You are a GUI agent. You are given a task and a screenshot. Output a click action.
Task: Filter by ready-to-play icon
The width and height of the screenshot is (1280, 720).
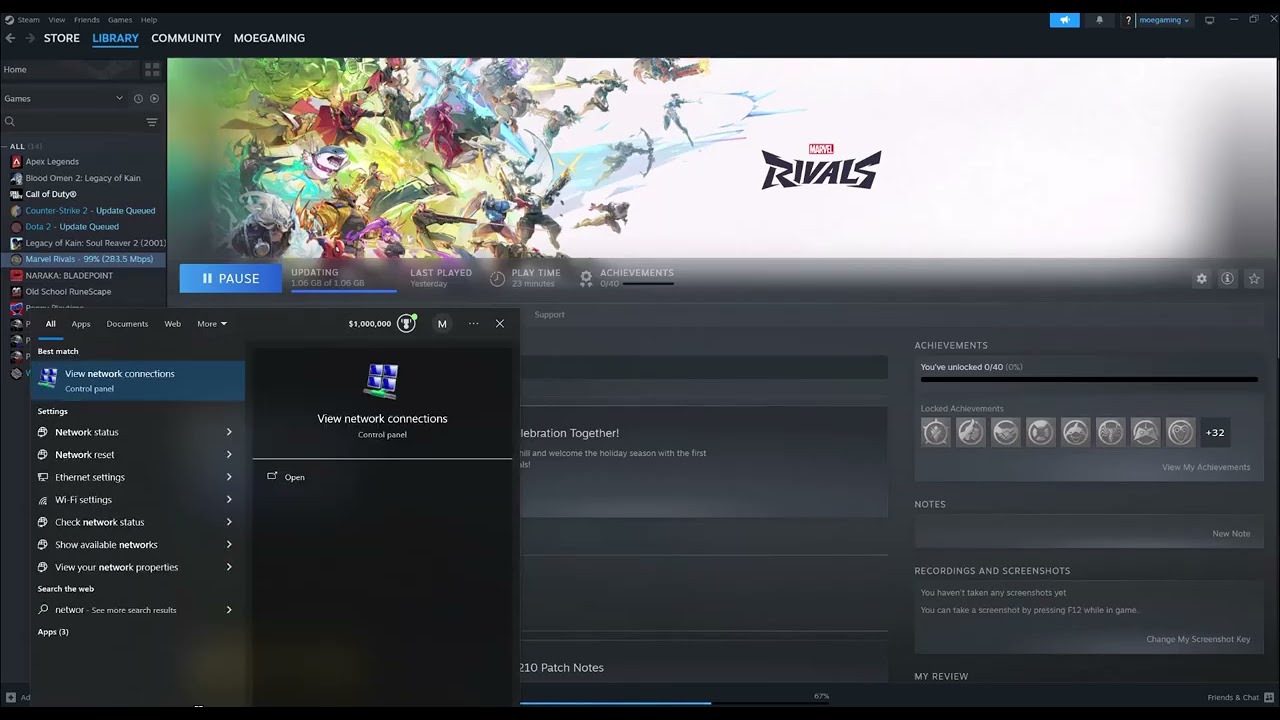point(154,99)
